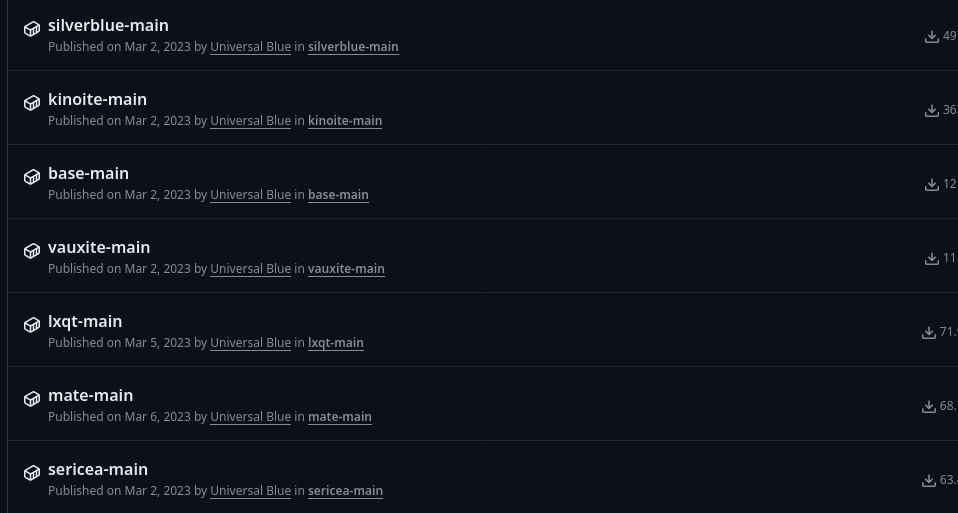This screenshot has width=958, height=513.
Task: Click the package icon beside base-main
Action: [32, 177]
